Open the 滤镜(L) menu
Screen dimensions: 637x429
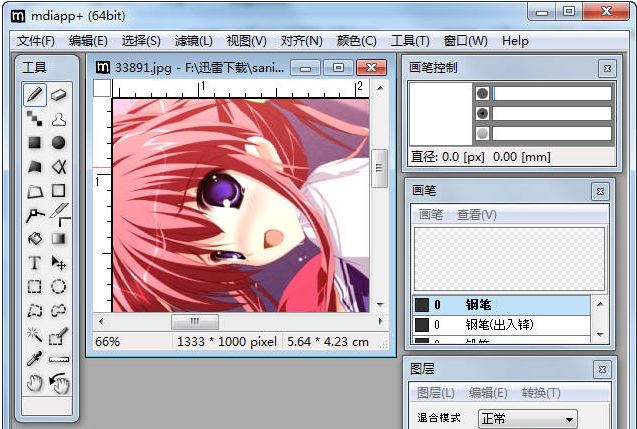click(194, 41)
